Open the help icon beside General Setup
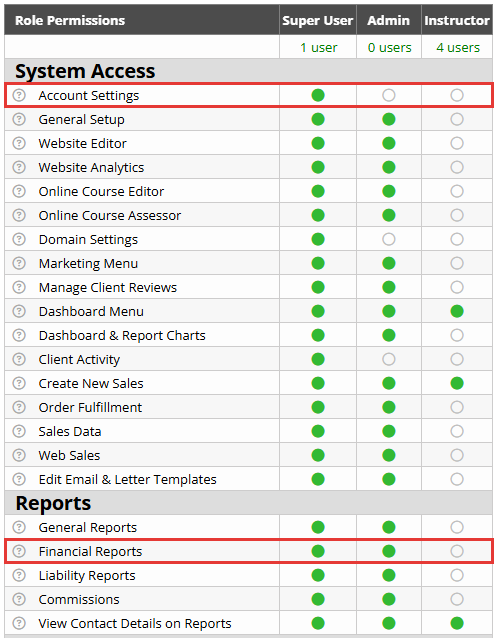Screen dimensions: 497x638 coord(19,119)
